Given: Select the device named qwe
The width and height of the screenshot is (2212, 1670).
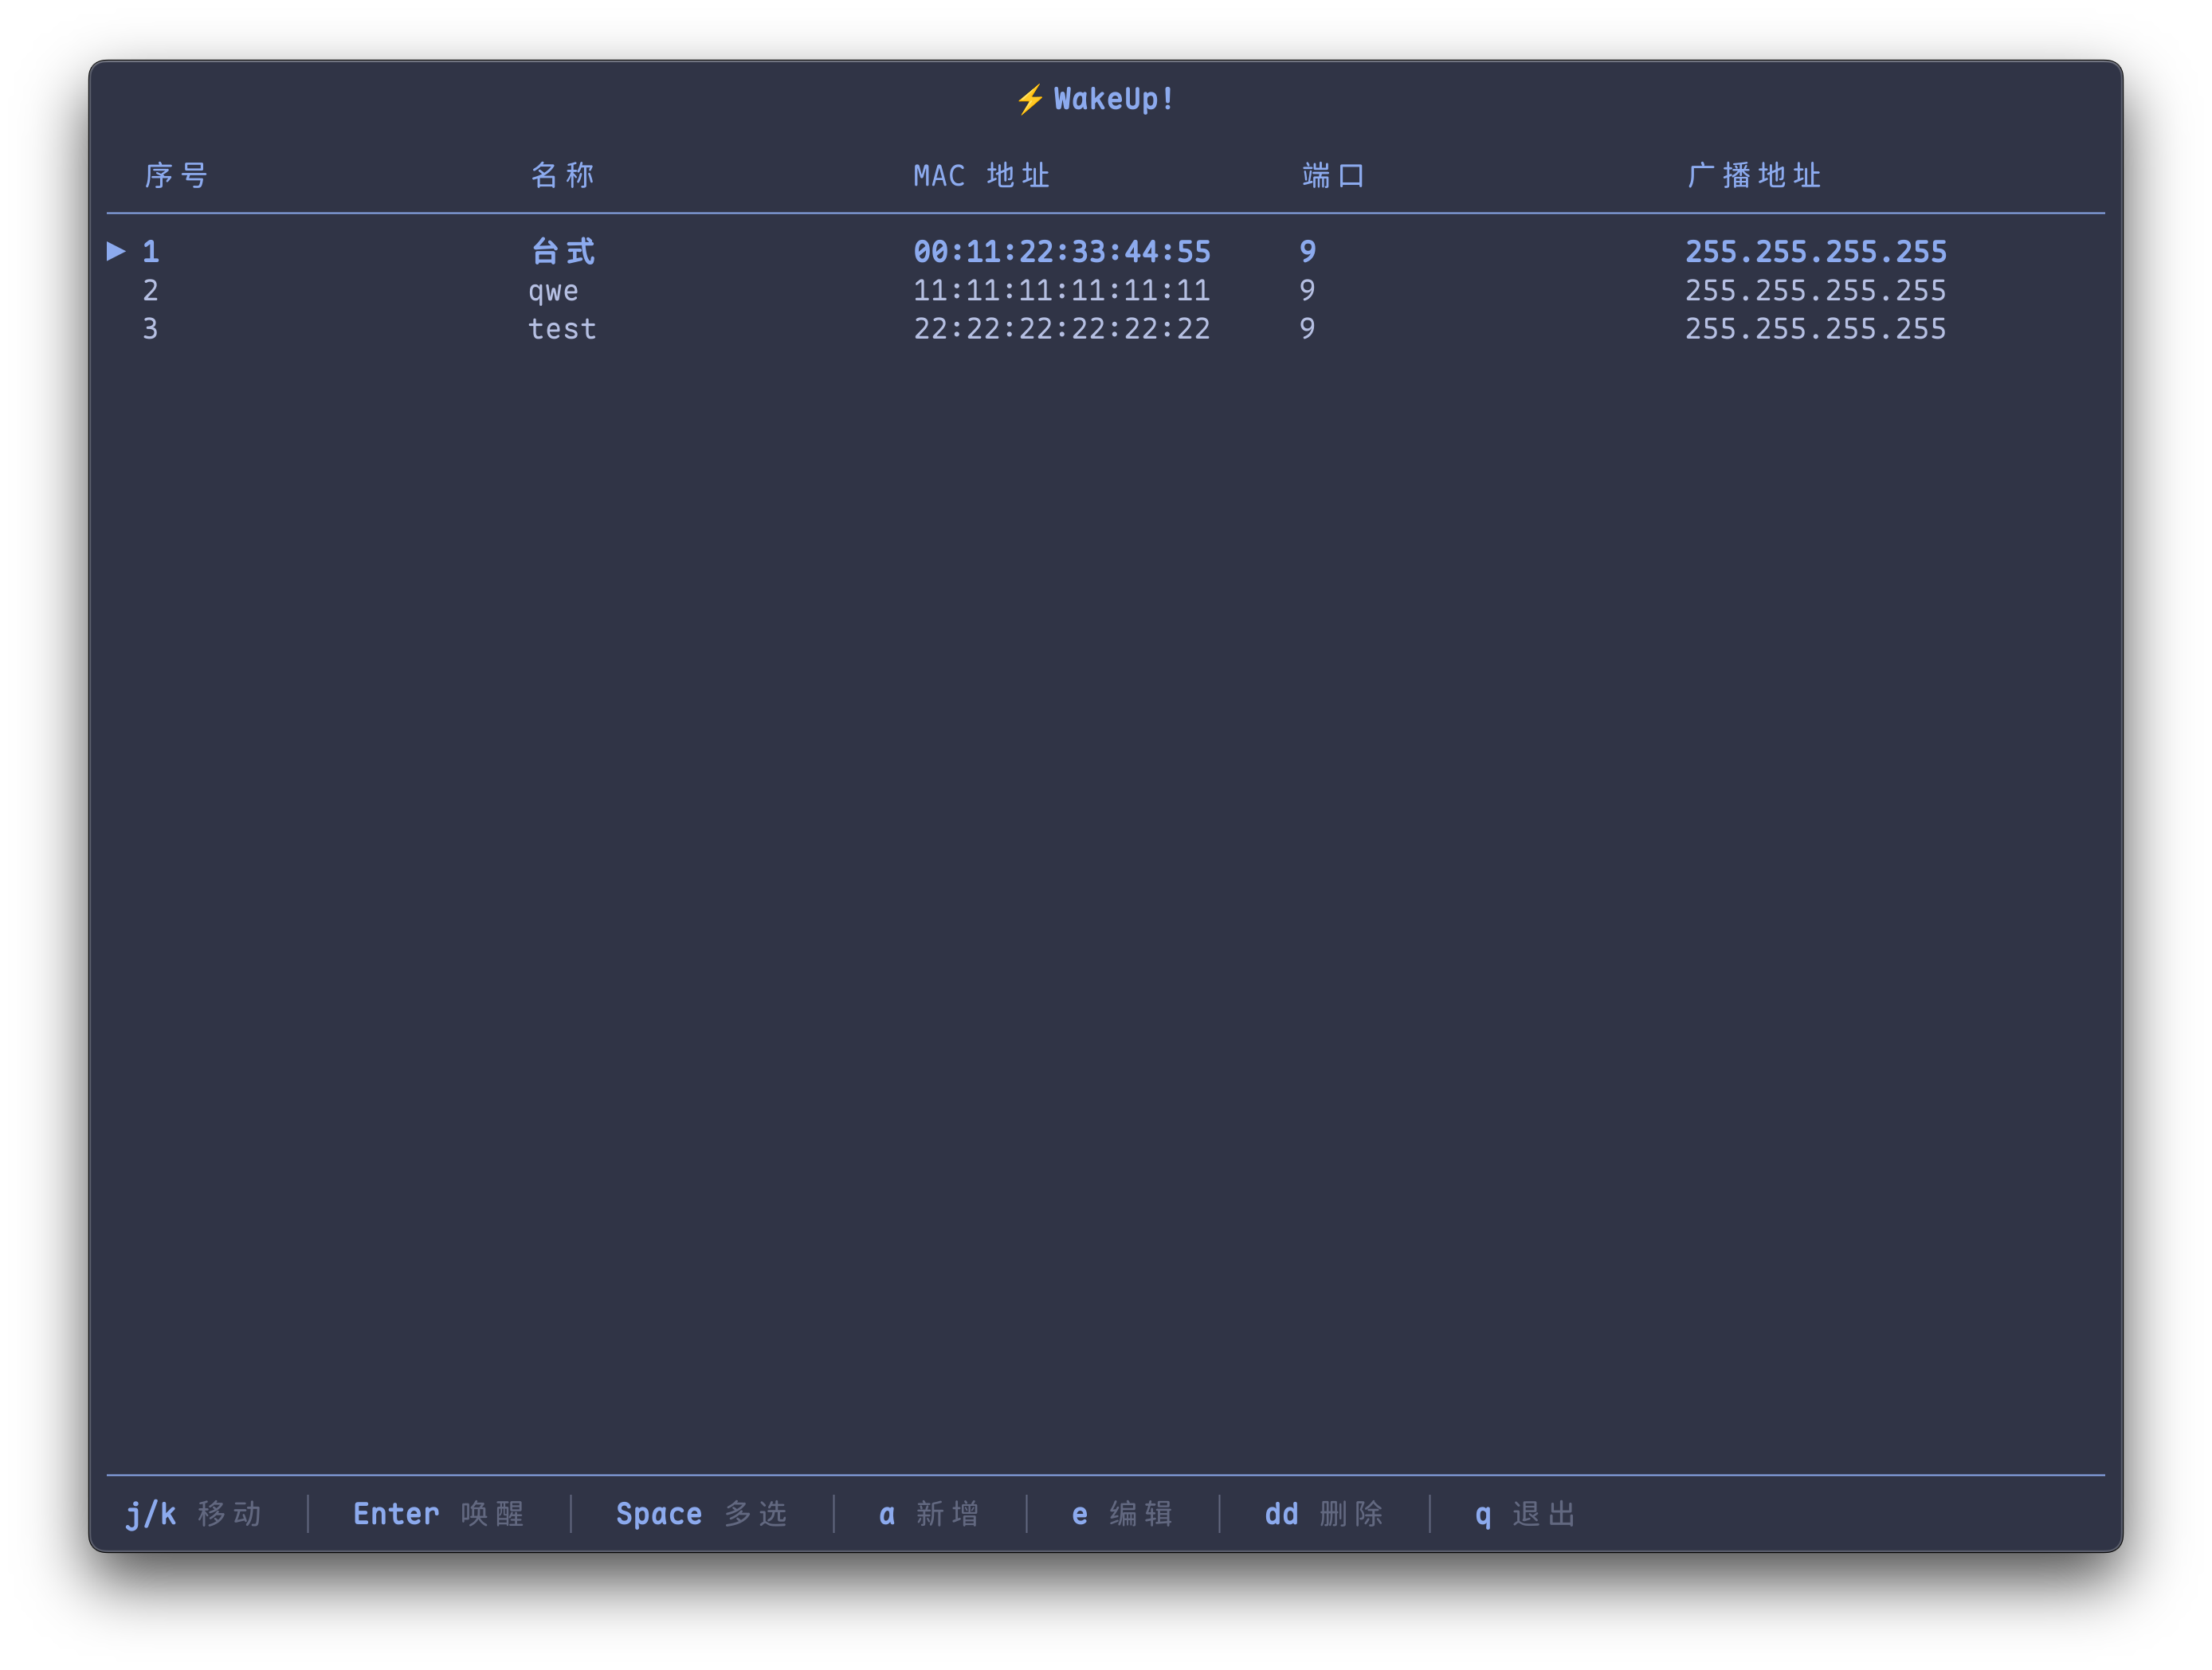Looking at the screenshot, I should pyautogui.click(x=553, y=292).
